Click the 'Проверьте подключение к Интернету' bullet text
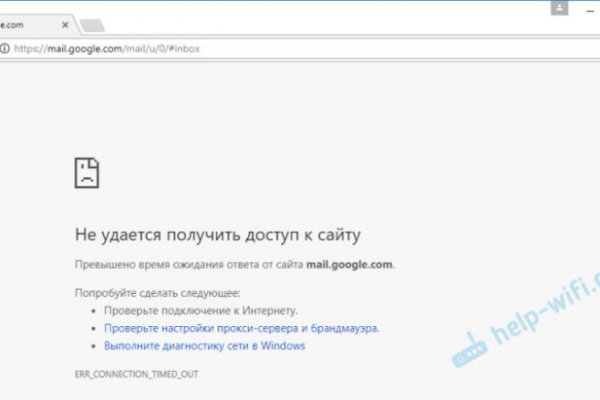The image size is (600, 400). (200, 311)
